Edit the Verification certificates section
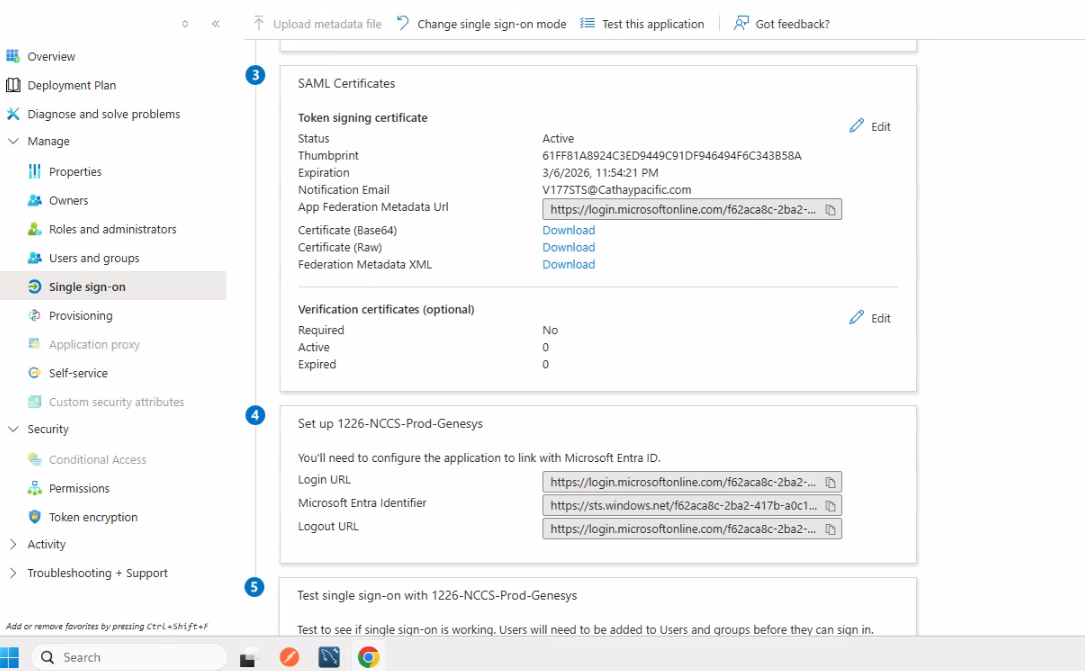 click(x=870, y=319)
